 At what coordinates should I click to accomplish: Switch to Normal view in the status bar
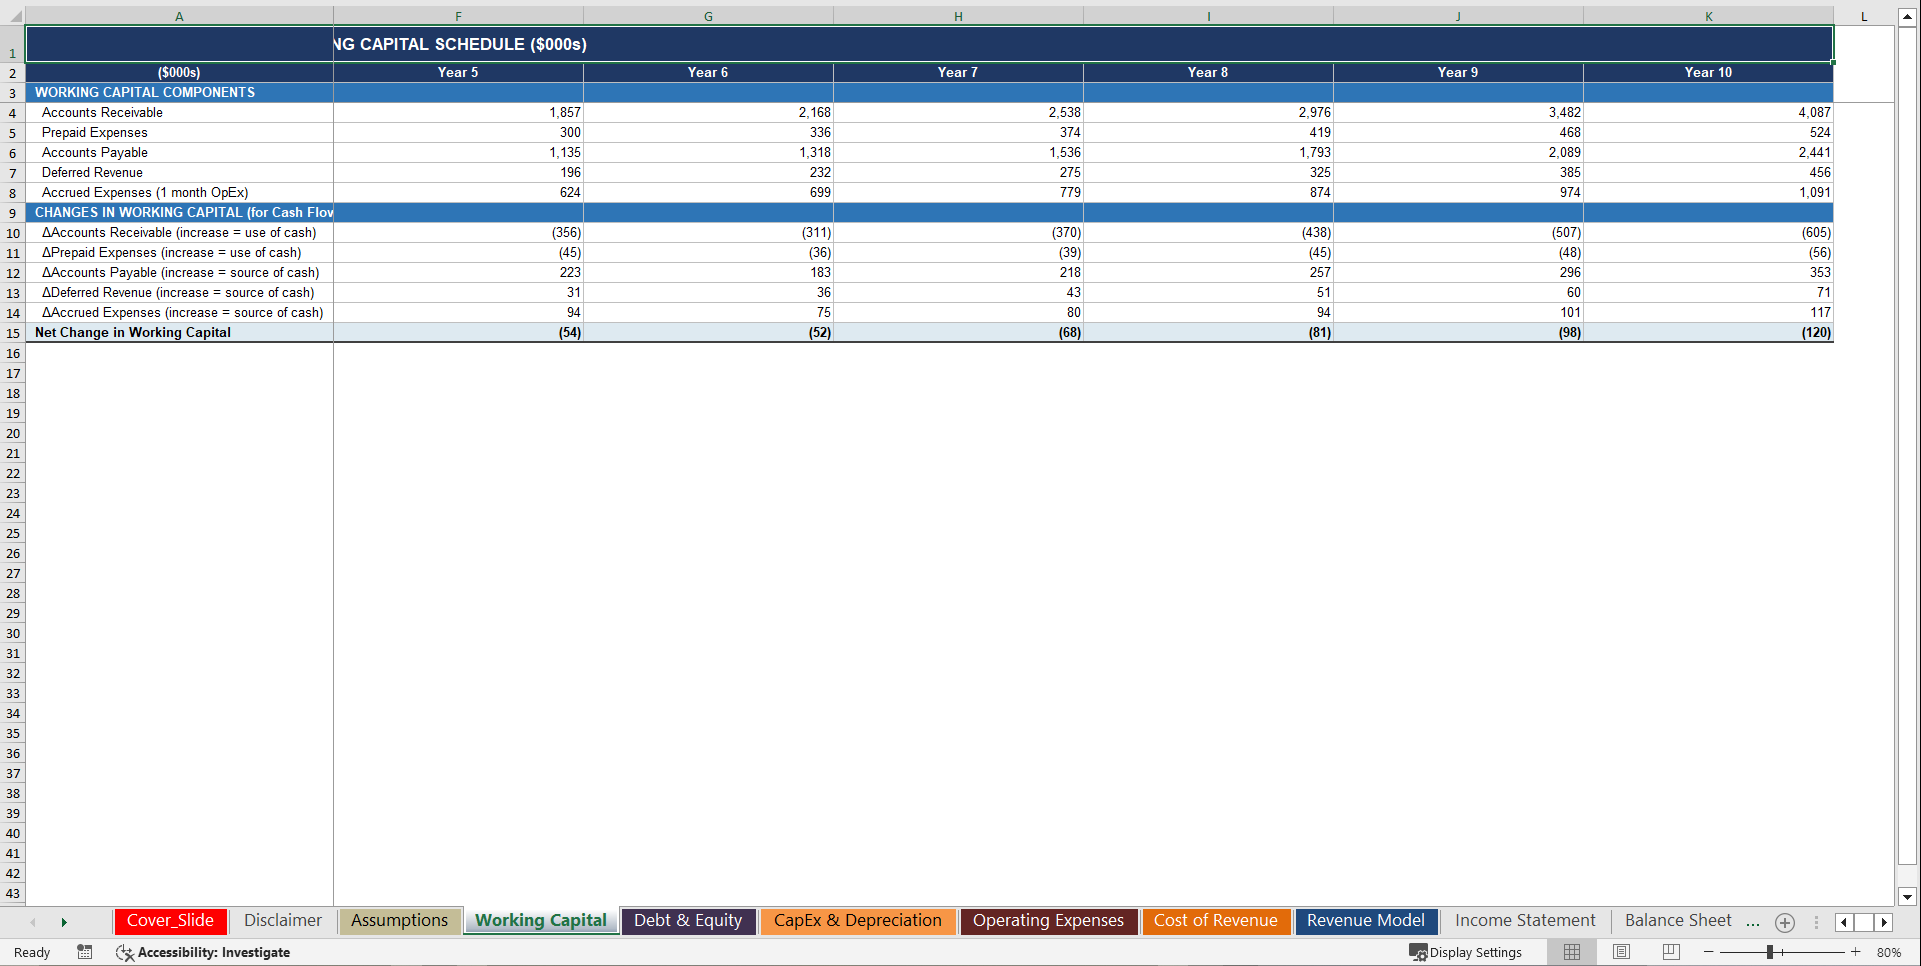coord(1571,952)
